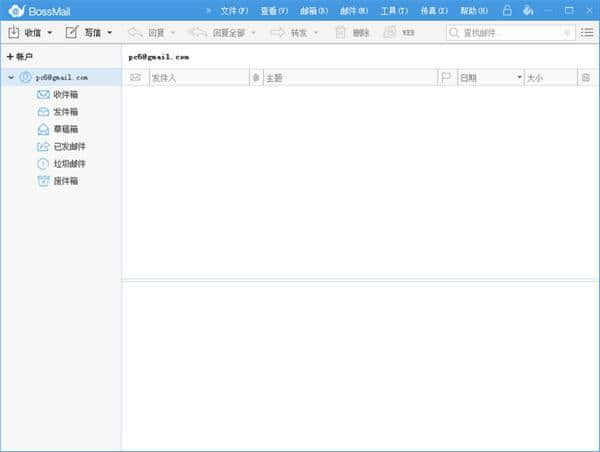Select the 废件箱 trash folder
Image resolution: width=600 pixels, height=452 pixels.
(66, 181)
